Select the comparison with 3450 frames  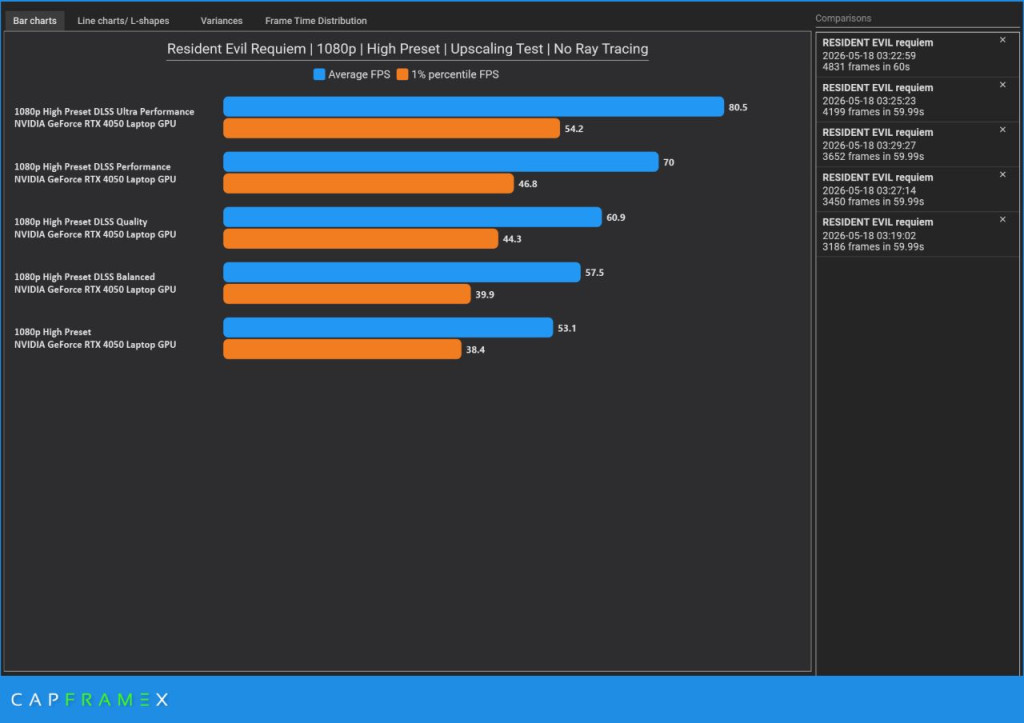917,189
